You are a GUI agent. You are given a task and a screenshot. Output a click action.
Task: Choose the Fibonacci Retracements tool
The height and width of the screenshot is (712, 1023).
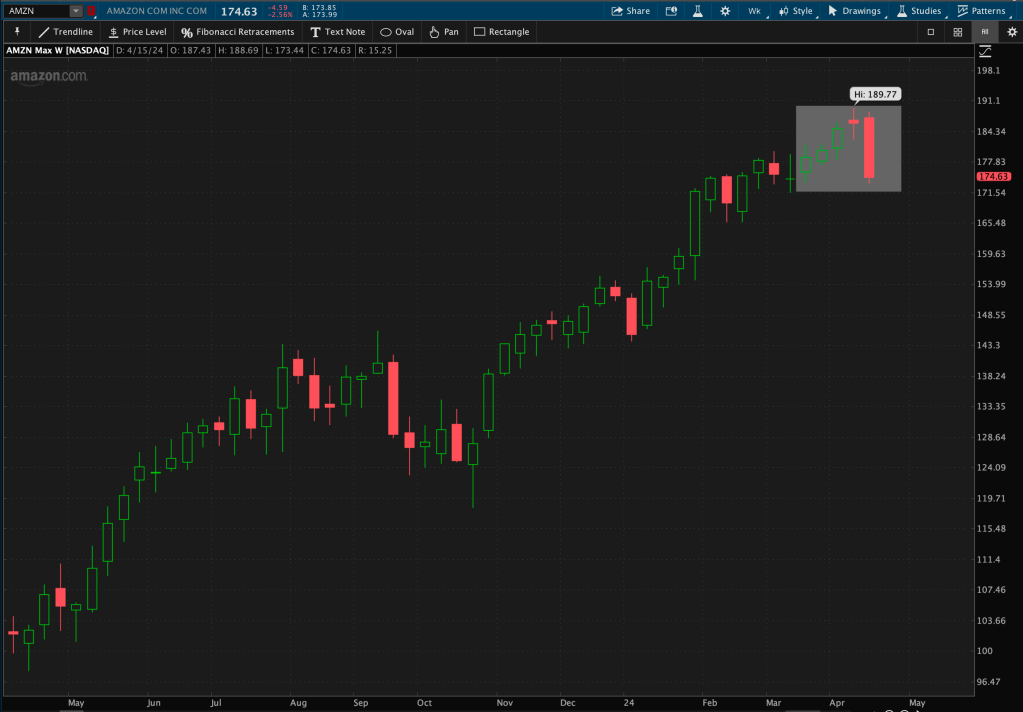click(237, 32)
